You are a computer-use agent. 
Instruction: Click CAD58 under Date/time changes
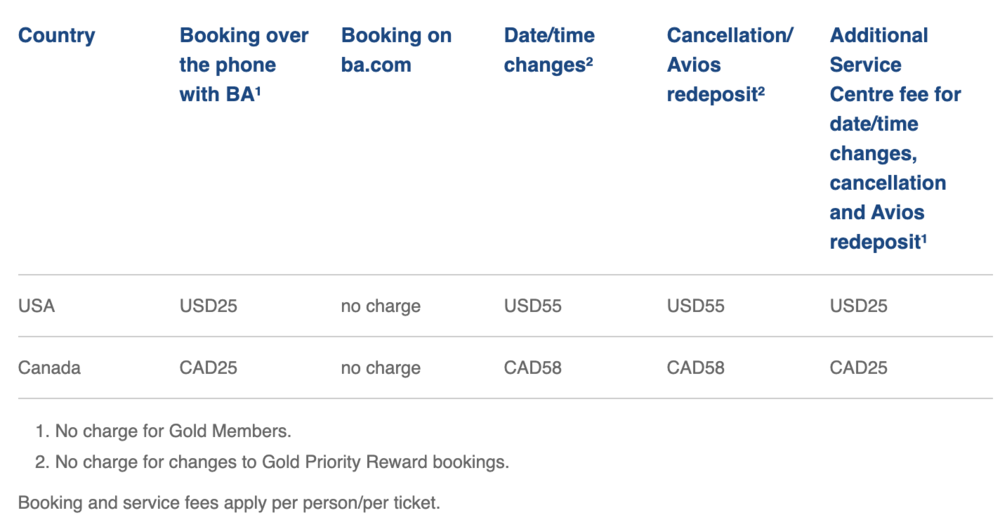click(533, 368)
